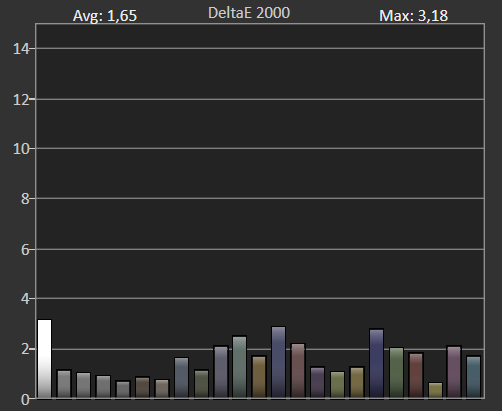Click the 10 value on y-axis
The width and height of the screenshot is (502, 411).
(x=21, y=149)
